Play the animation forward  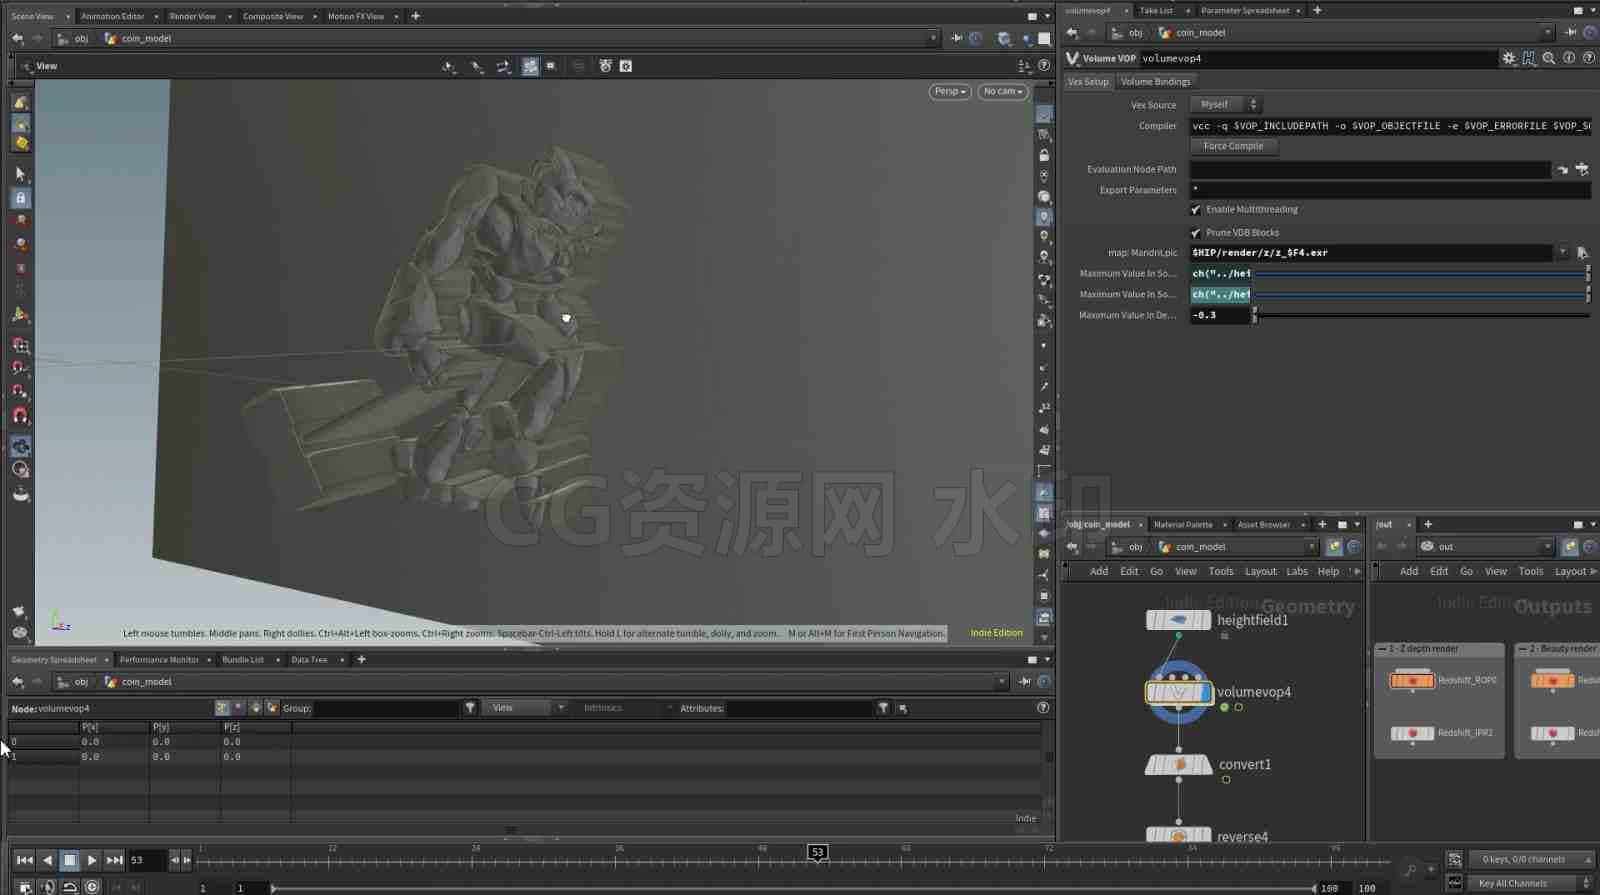[x=92, y=860]
